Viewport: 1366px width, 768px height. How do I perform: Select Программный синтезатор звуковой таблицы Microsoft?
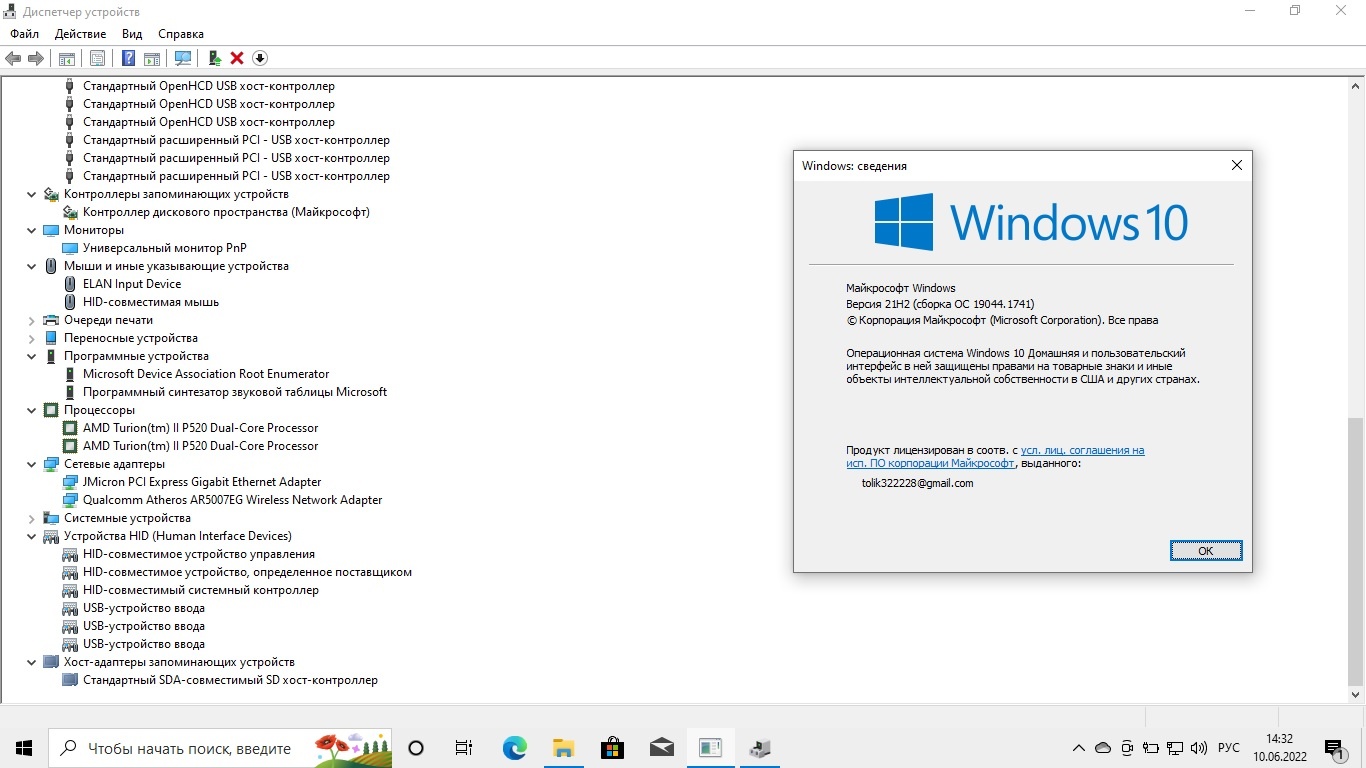[x=235, y=392]
